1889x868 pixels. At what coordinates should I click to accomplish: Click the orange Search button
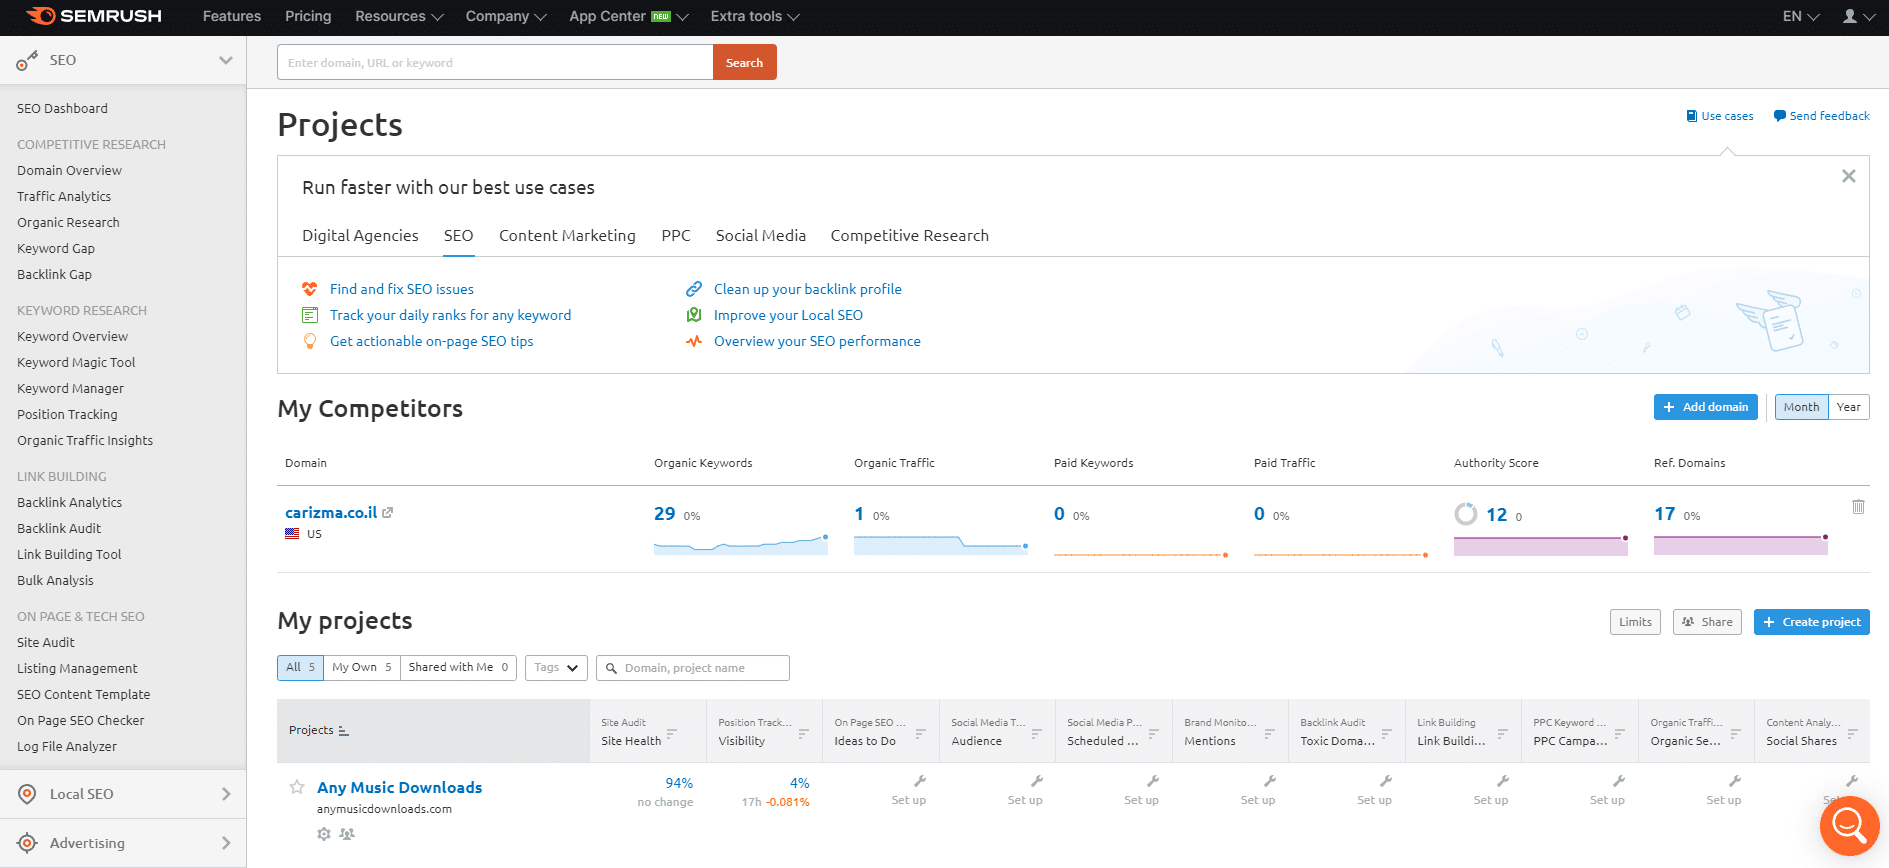(744, 62)
